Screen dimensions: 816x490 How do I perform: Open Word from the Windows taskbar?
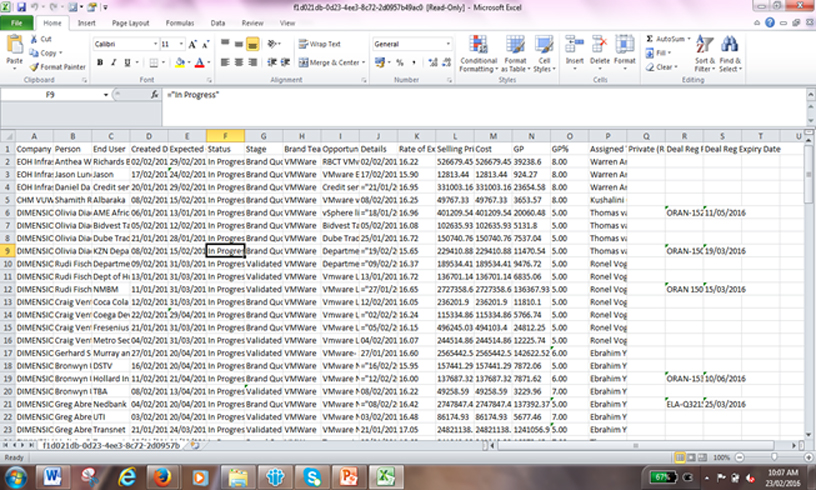point(53,476)
